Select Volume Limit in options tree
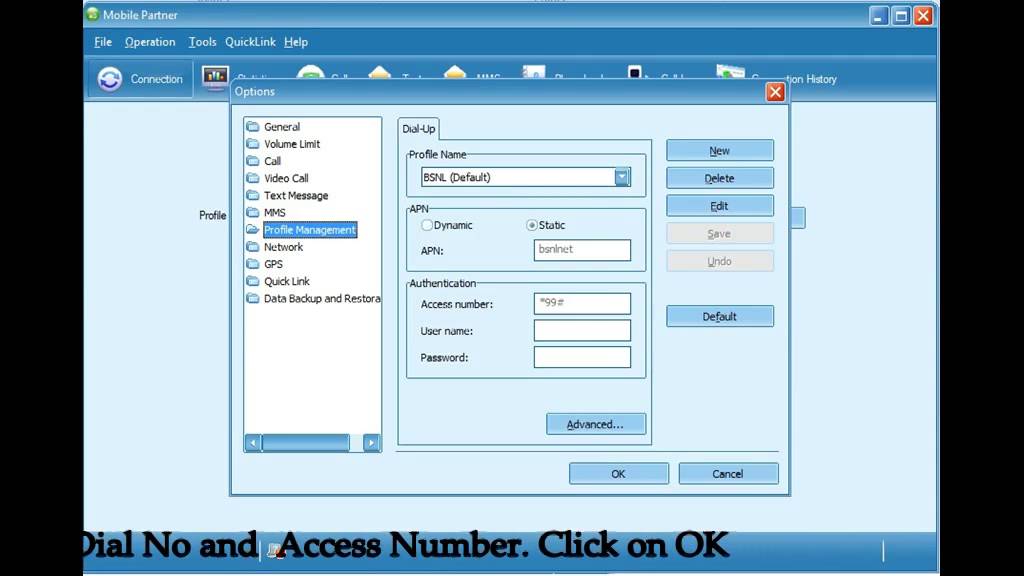Viewport: 1024px width, 576px height. click(x=292, y=144)
